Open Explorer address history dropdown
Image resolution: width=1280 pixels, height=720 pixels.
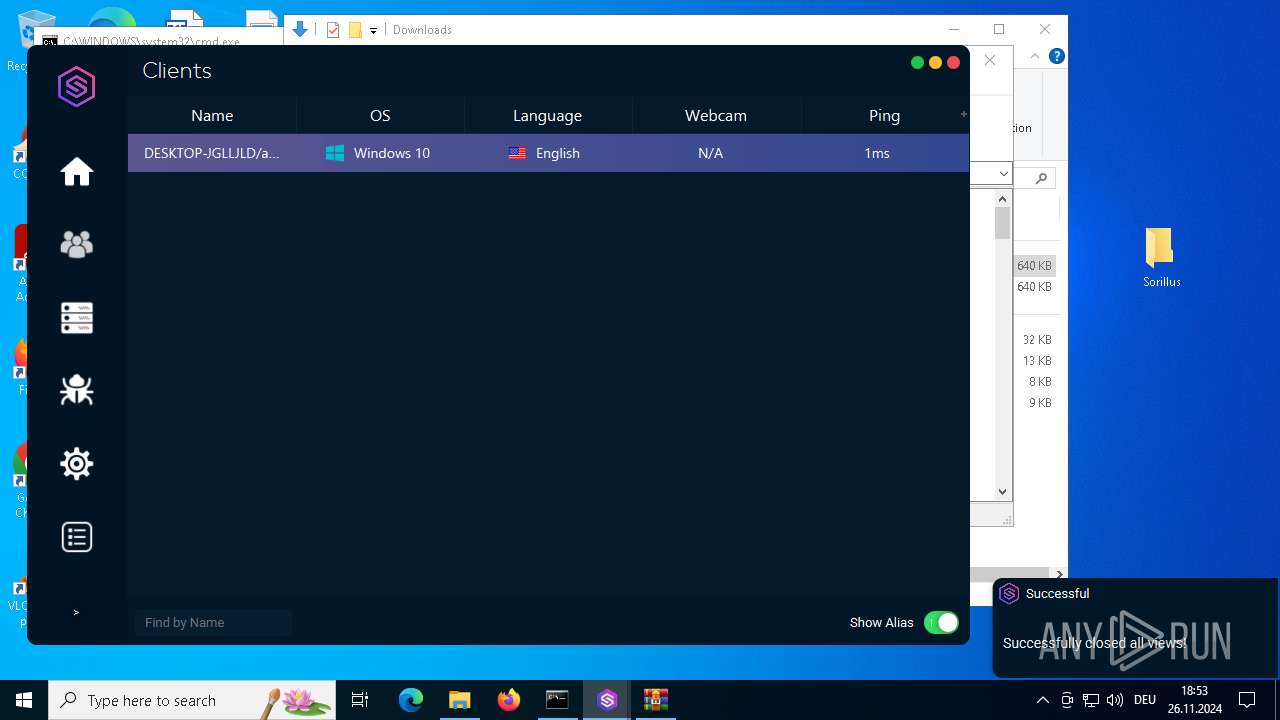coord(1003,175)
